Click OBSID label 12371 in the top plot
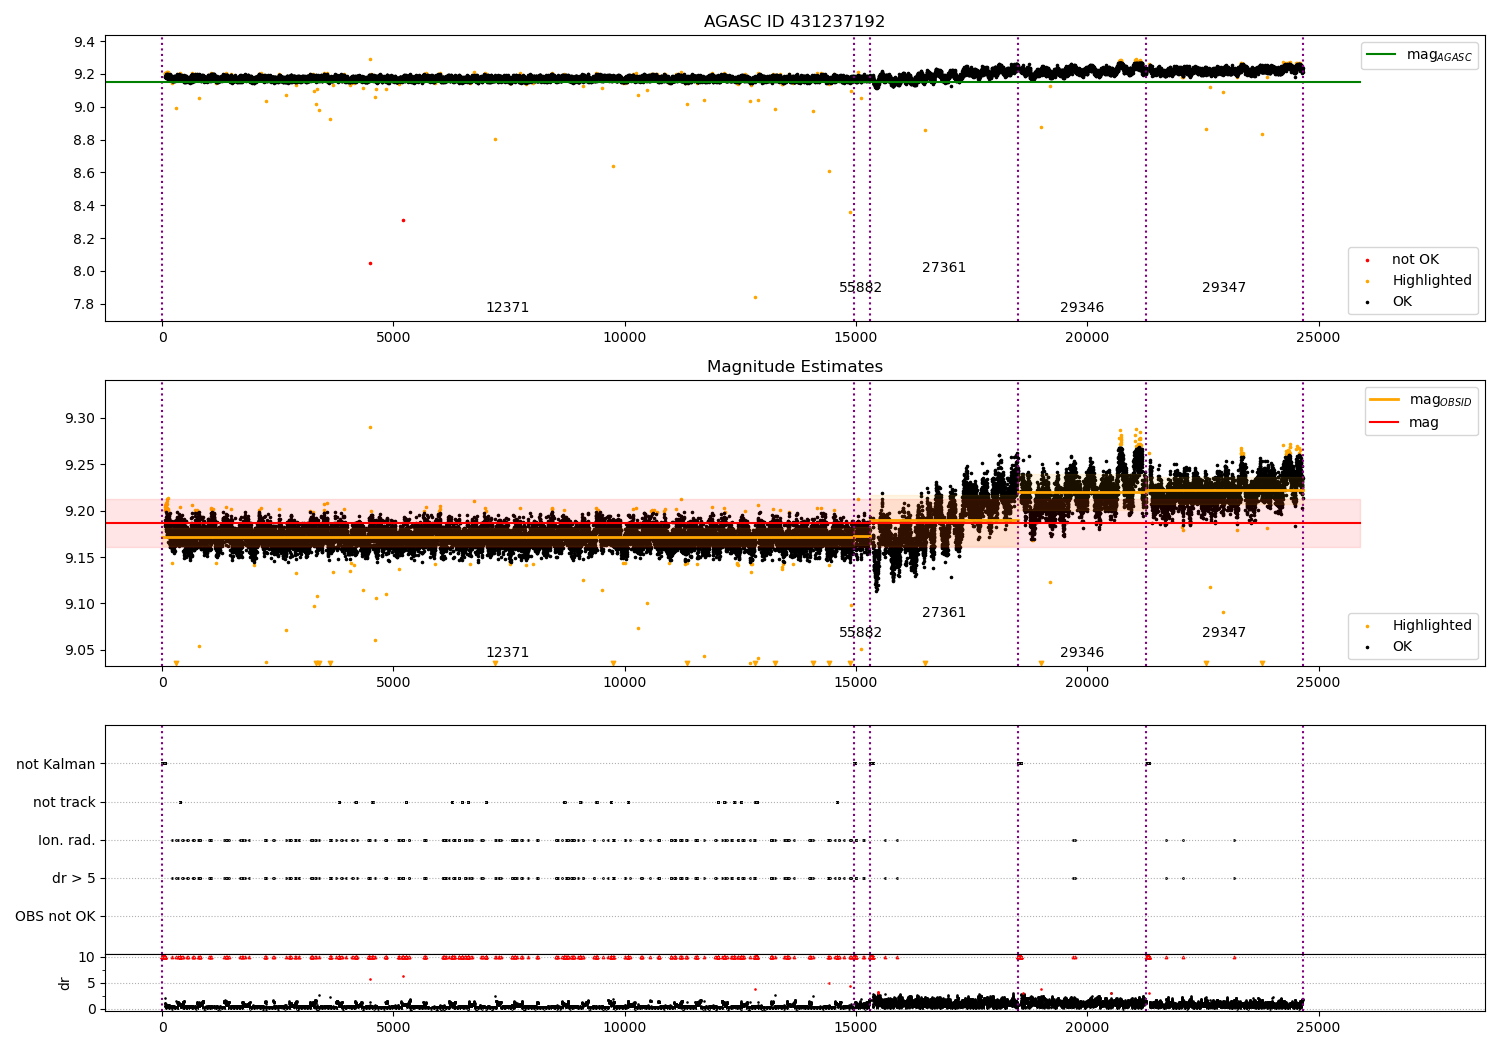The image size is (1500, 1050). pyautogui.click(x=507, y=308)
